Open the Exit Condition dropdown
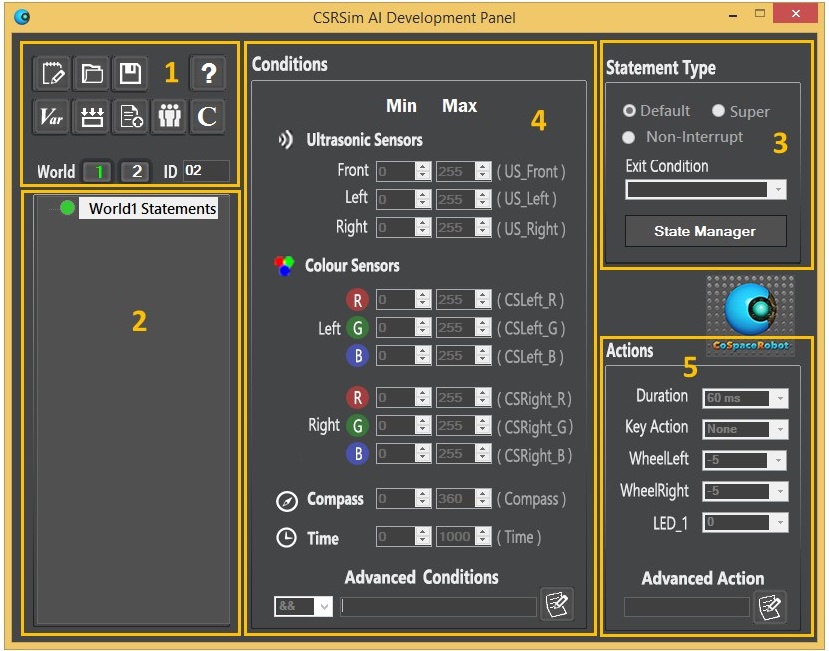 click(x=778, y=190)
